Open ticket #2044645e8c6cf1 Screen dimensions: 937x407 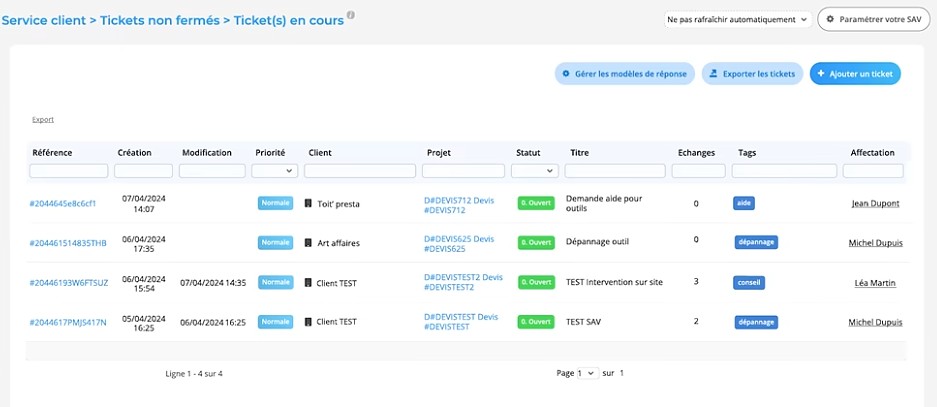click(x=63, y=204)
